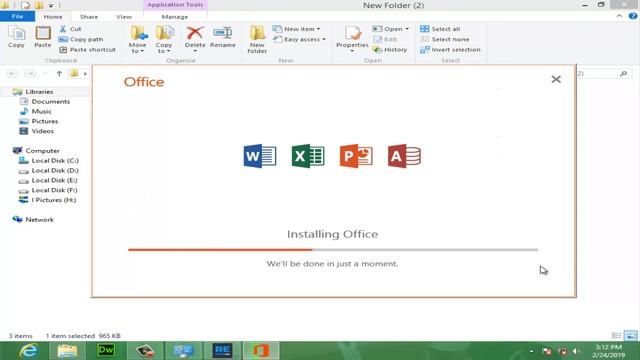Click Invert selection in ribbon
This screenshot has height=360, width=640.
tap(450, 49)
